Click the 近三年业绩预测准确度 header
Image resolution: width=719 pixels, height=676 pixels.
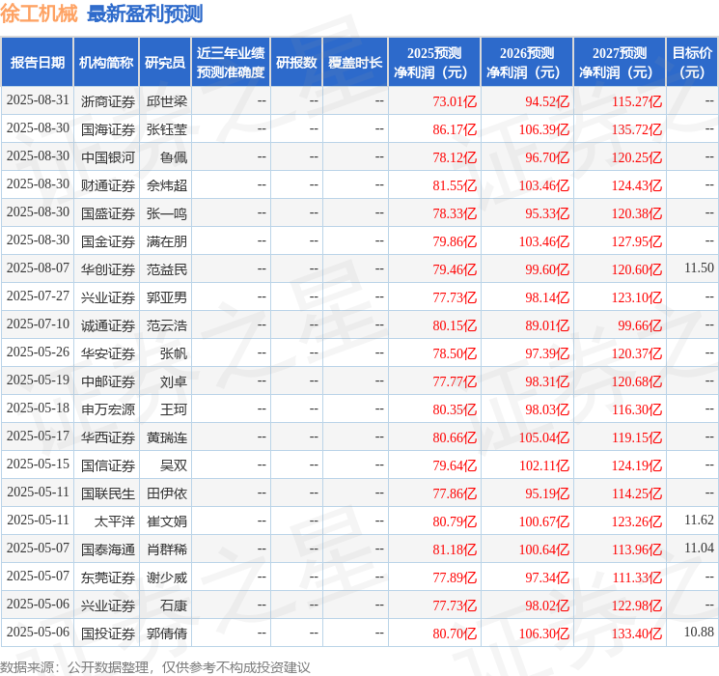coord(231,62)
